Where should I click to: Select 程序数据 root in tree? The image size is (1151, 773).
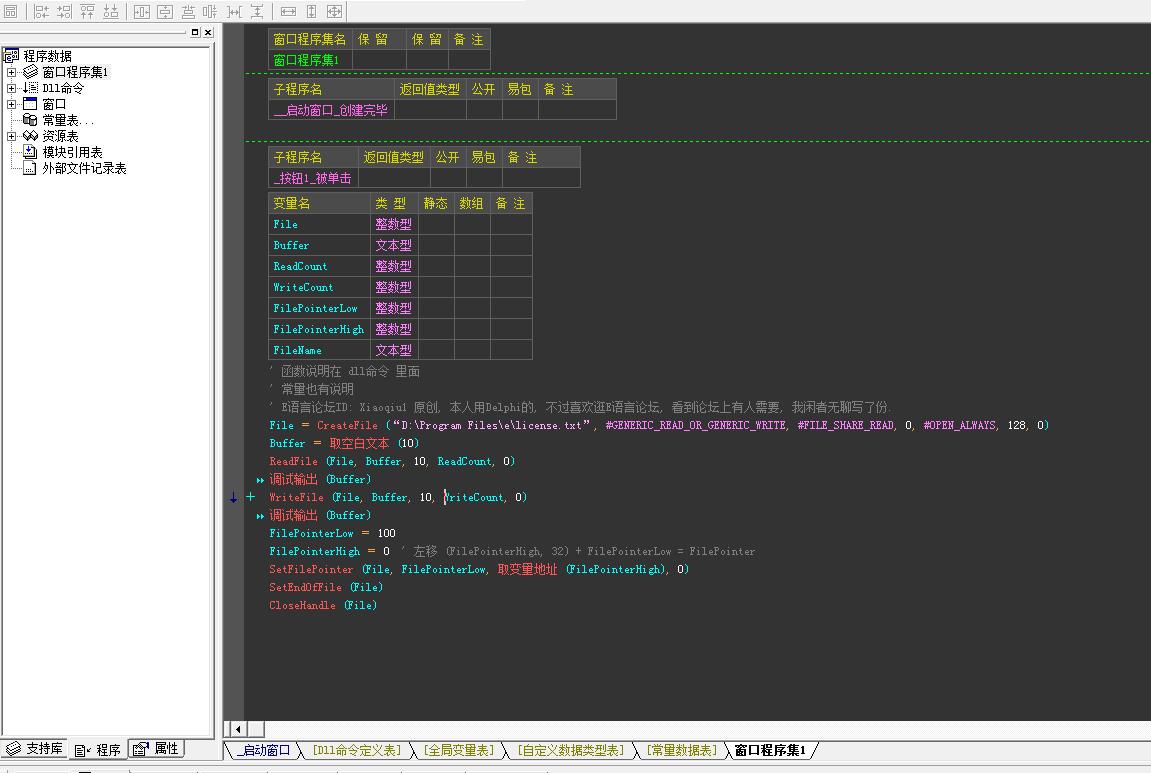click(x=47, y=56)
